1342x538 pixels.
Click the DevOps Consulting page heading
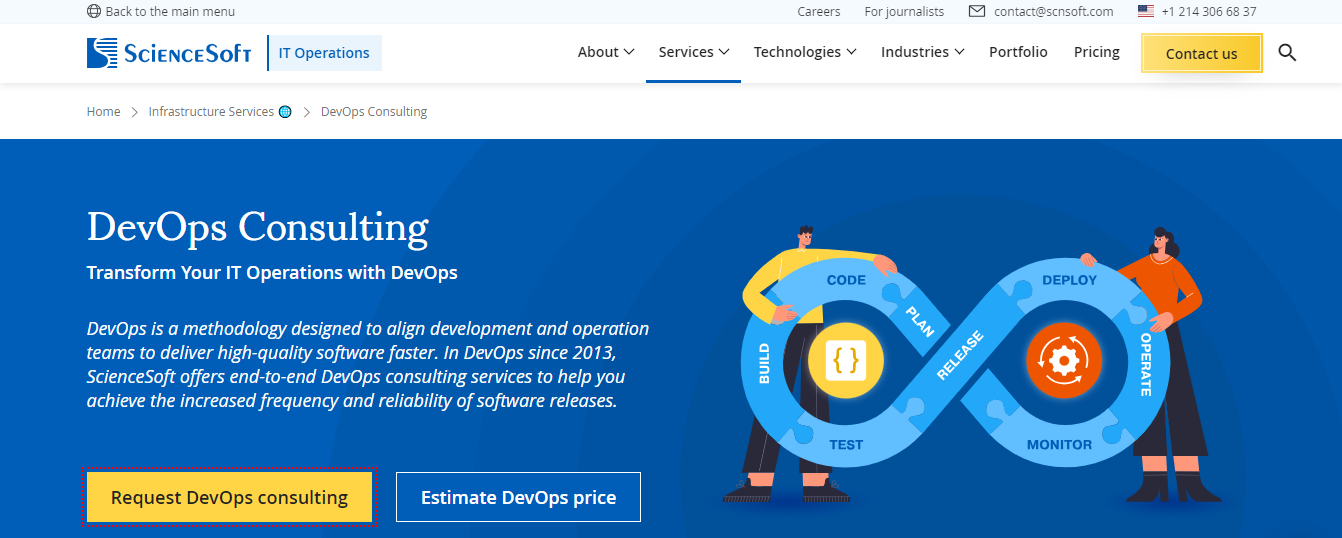coord(258,227)
